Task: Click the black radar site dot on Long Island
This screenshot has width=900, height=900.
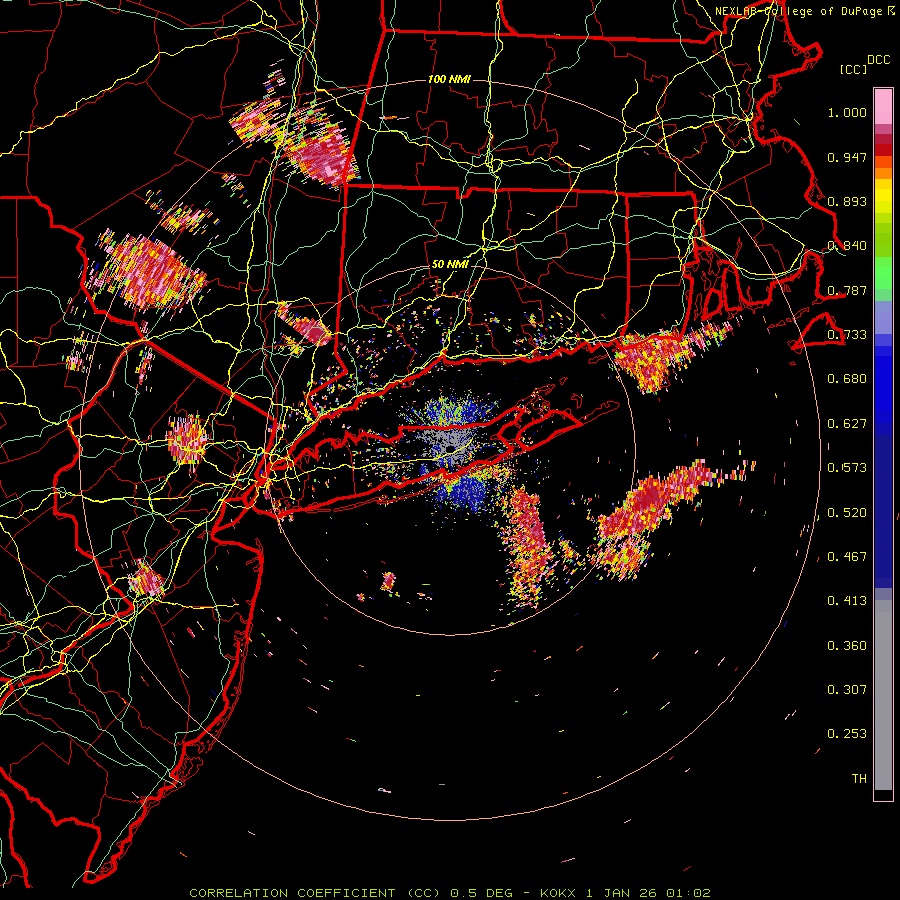Action: (x=451, y=448)
